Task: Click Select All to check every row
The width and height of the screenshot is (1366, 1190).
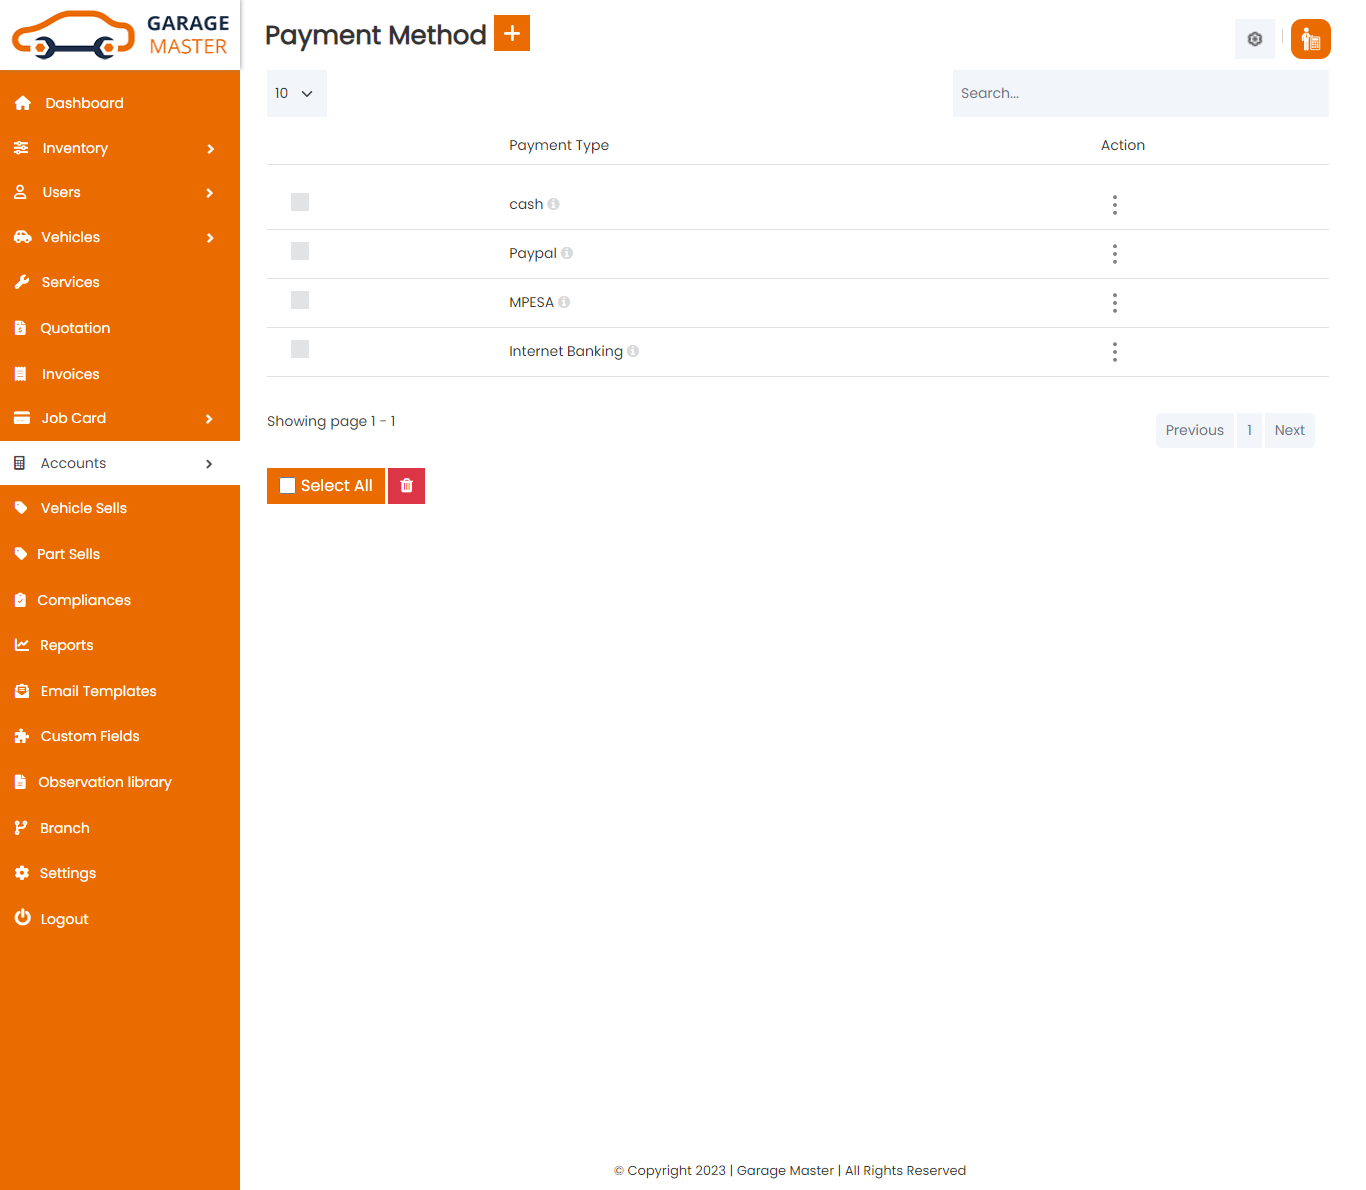Action: 325,485
